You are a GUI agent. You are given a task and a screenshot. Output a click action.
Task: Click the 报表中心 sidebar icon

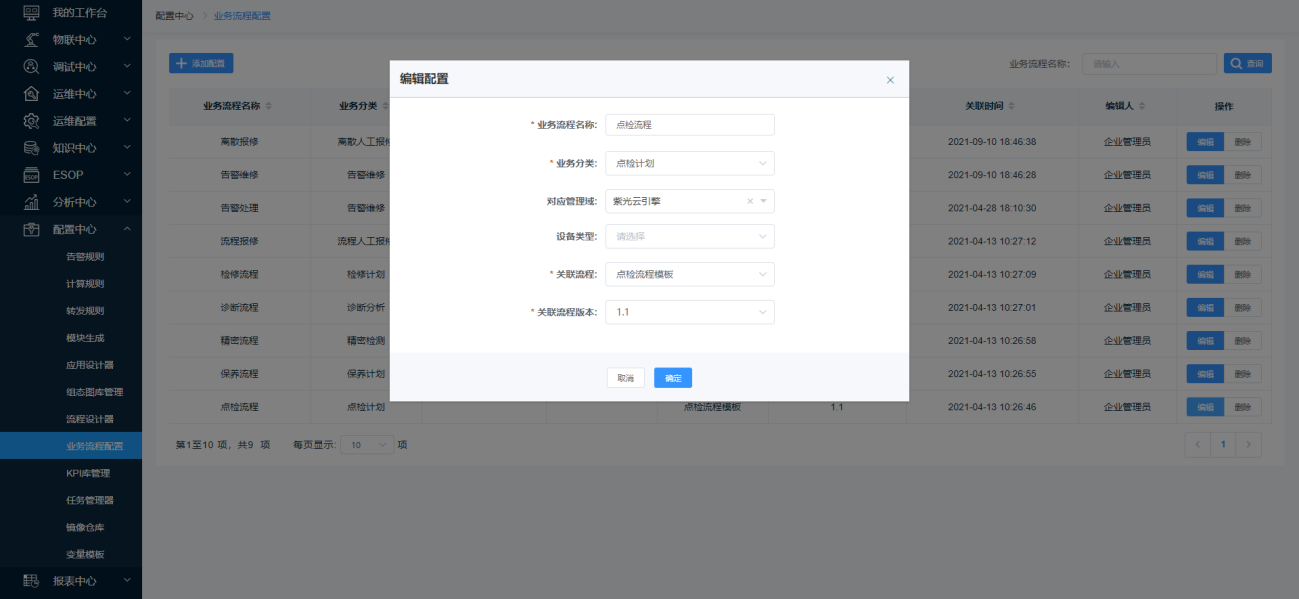coord(31,580)
